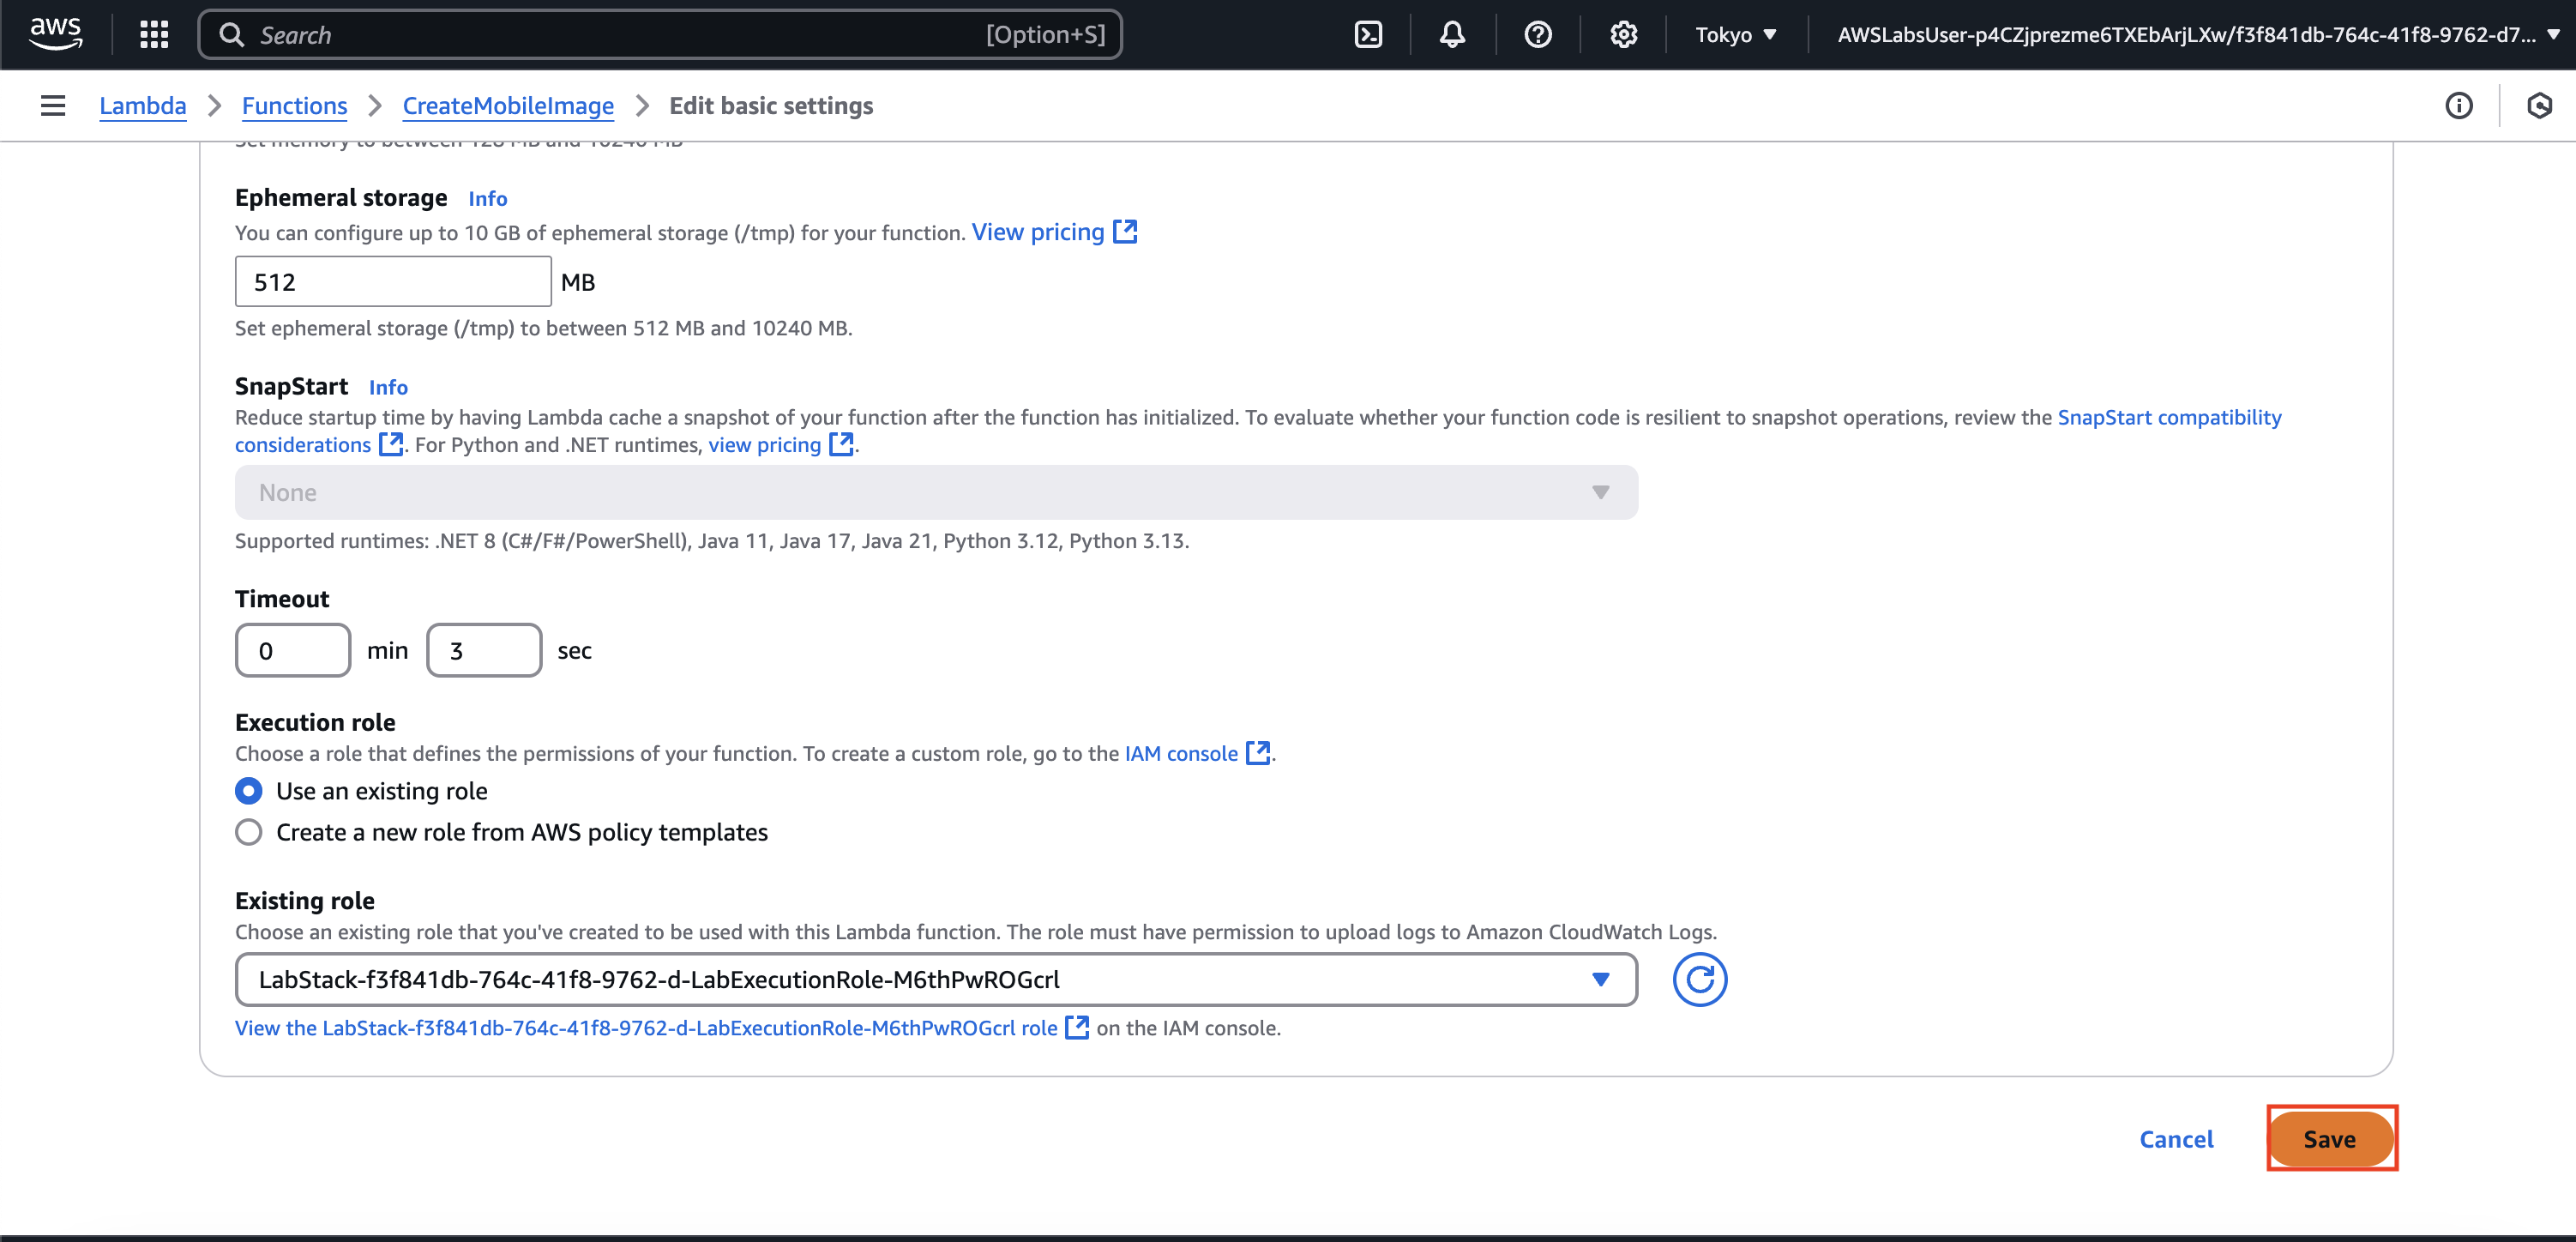Launch CloudShell from the top bar
This screenshot has height=1242, width=2576.
point(1367,35)
